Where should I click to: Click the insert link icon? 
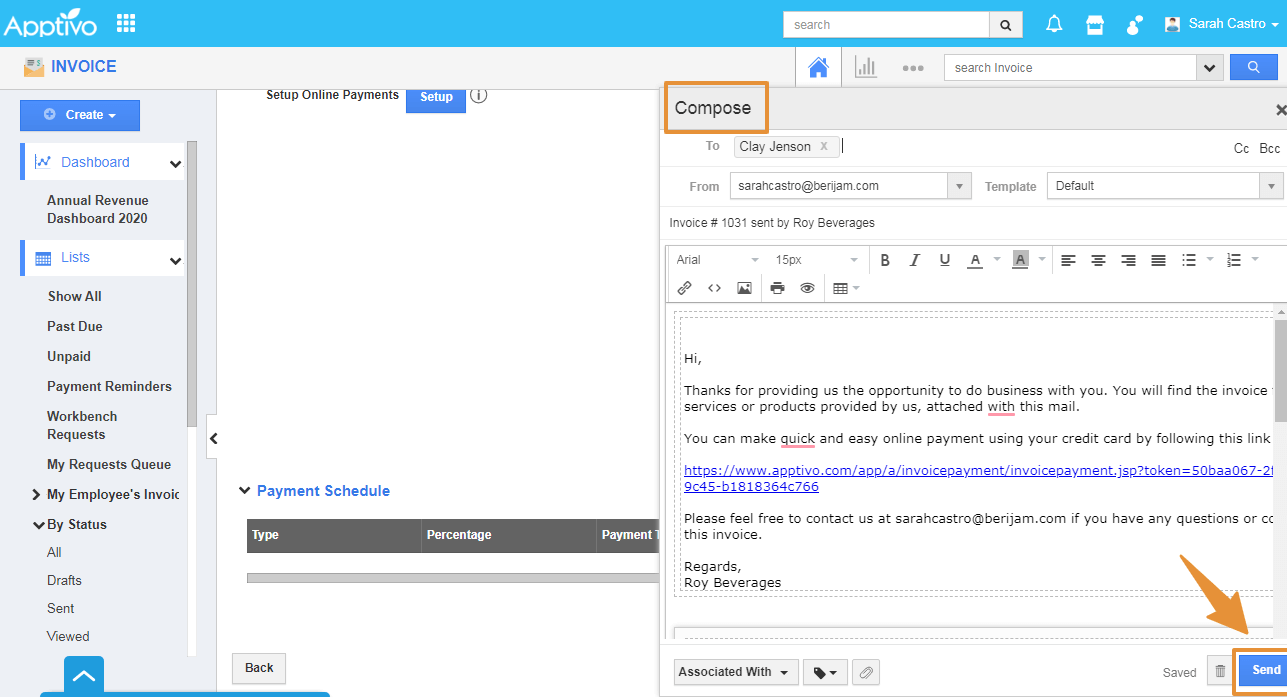pyautogui.click(x=684, y=288)
